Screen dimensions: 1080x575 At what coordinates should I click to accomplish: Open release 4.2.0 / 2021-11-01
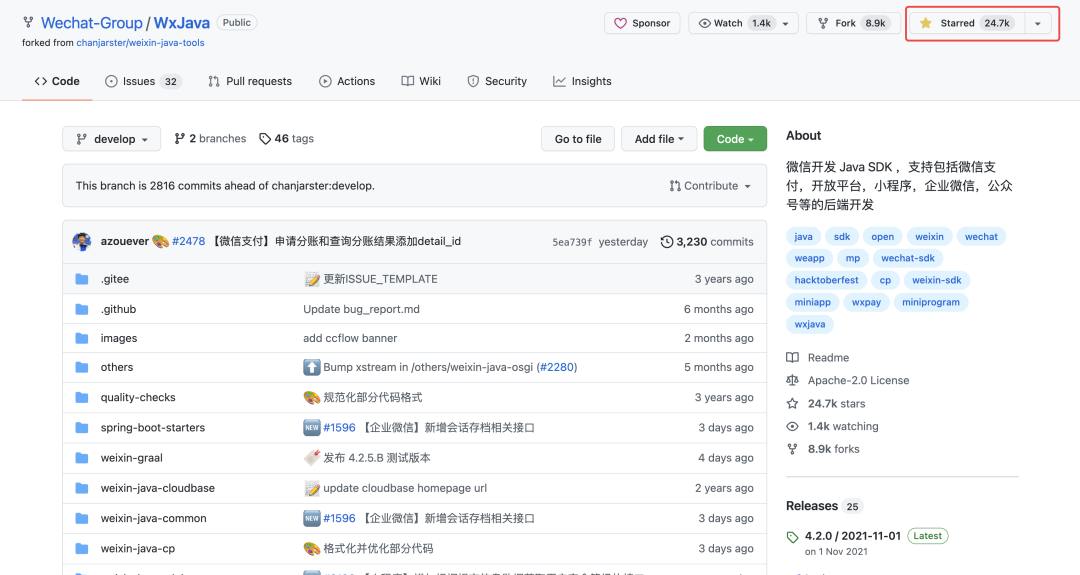853,536
